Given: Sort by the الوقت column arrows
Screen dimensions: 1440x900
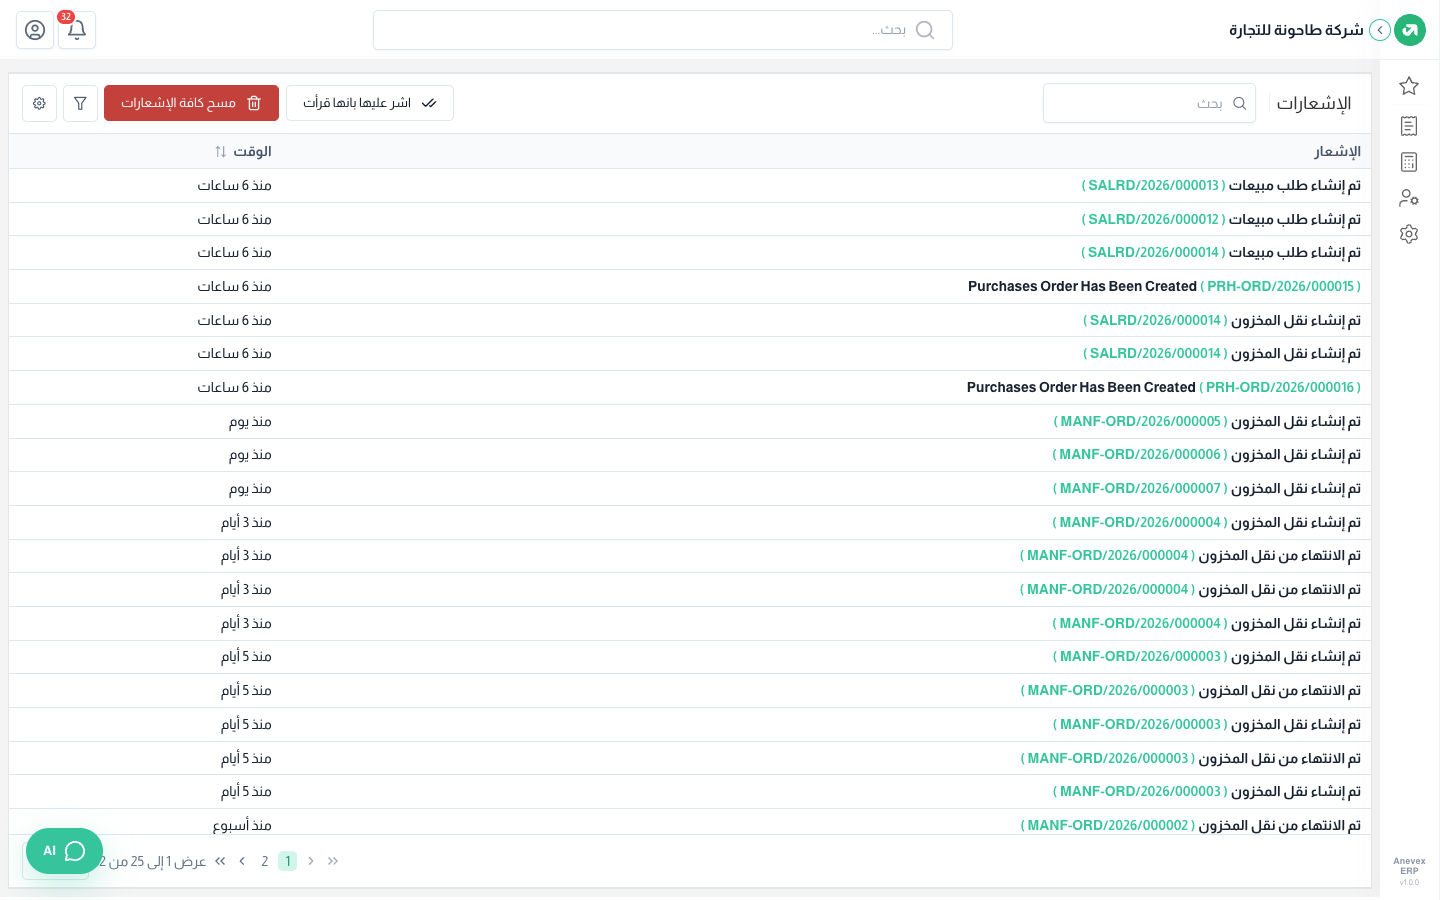Looking at the screenshot, I should pyautogui.click(x=221, y=152).
